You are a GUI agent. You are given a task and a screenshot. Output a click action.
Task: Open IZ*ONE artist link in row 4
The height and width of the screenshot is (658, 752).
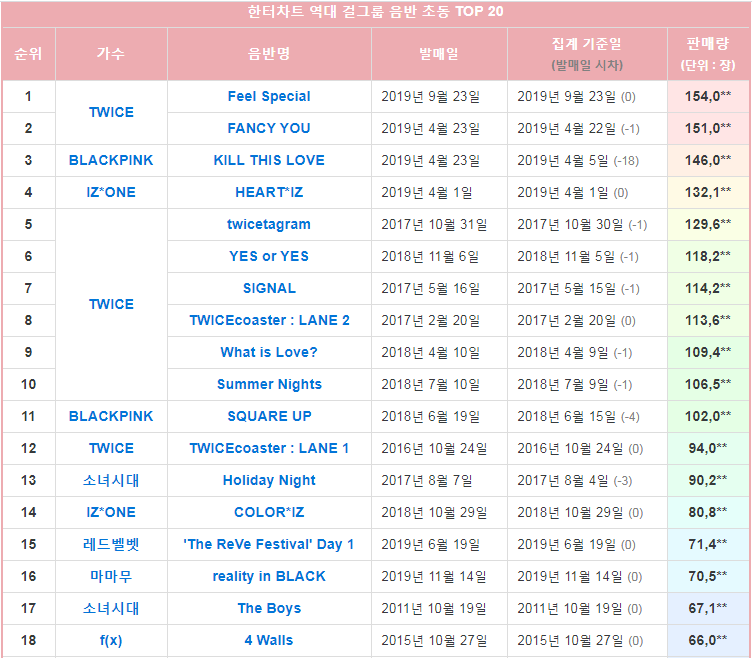click(x=111, y=192)
